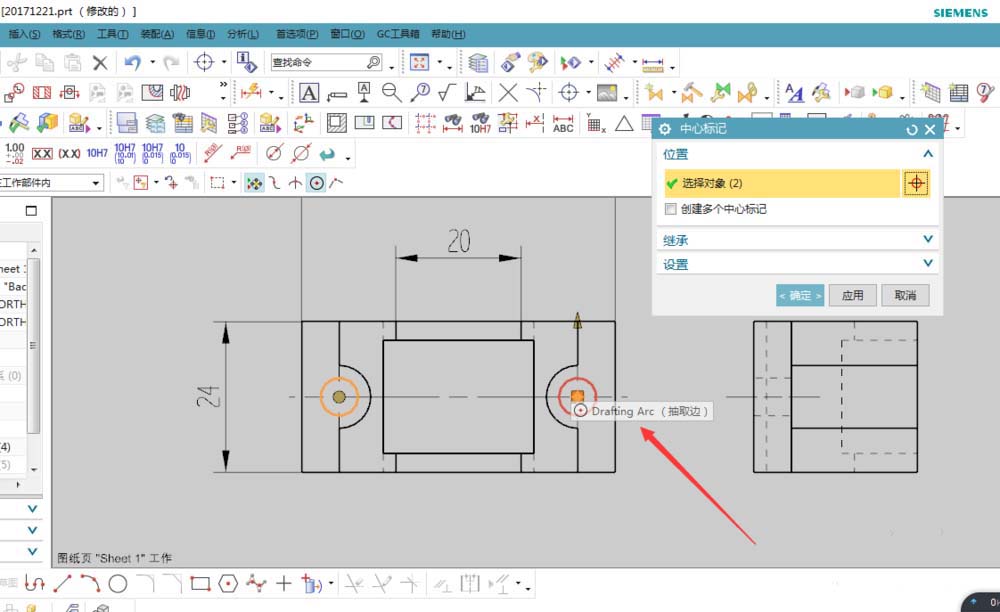Select the intersection symbol X icon
Screen dimensions: 1000x612
508,93
